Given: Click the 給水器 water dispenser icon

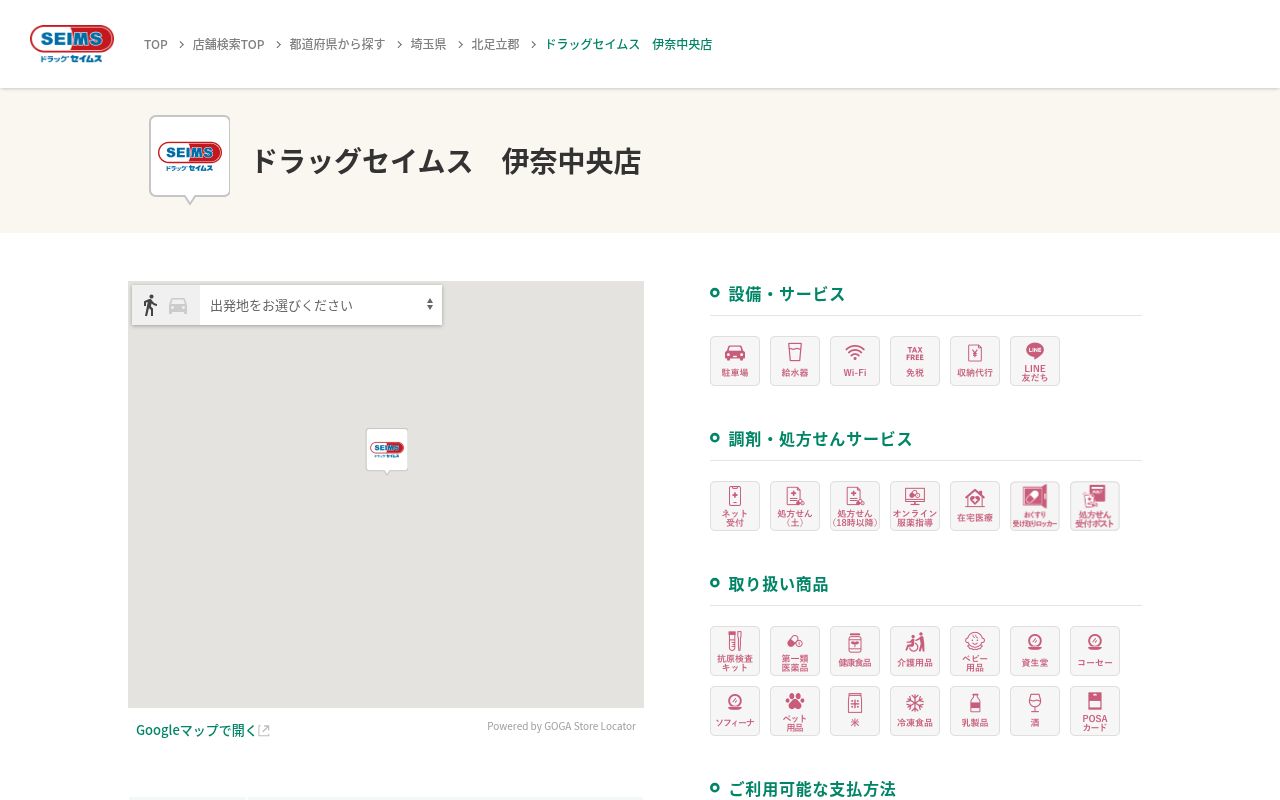Looking at the screenshot, I should (x=795, y=361).
